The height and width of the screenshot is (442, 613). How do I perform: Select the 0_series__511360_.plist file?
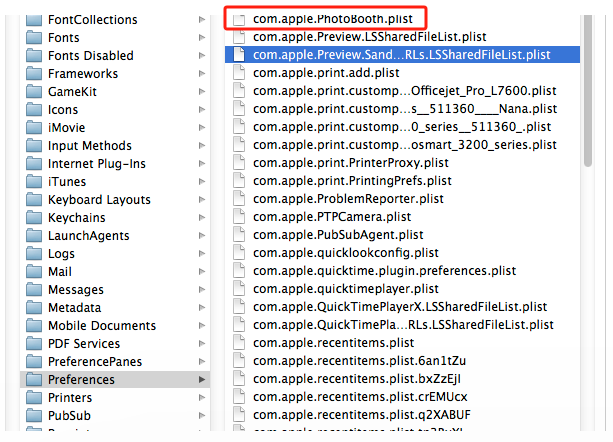tap(402, 127)
